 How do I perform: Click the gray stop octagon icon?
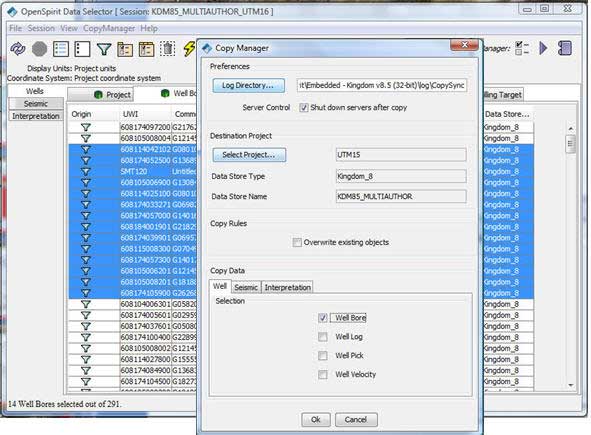pos(40,49)
